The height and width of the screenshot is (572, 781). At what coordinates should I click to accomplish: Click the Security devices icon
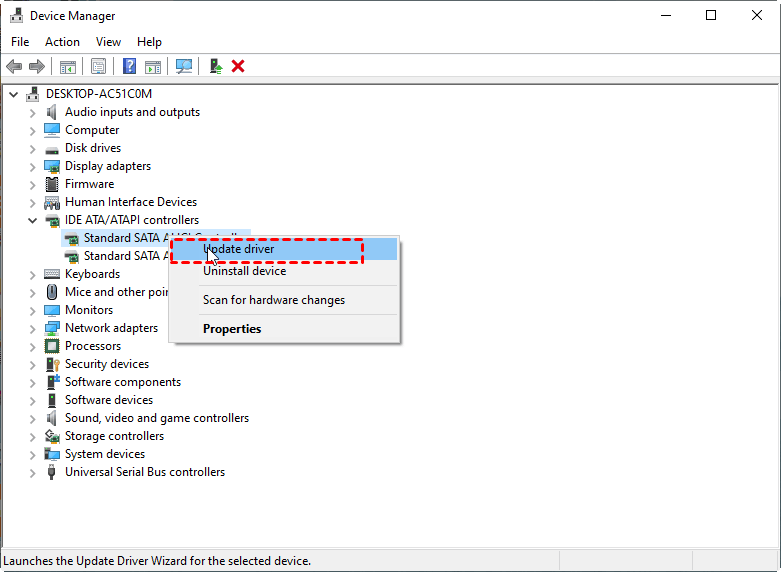(53, 364)
